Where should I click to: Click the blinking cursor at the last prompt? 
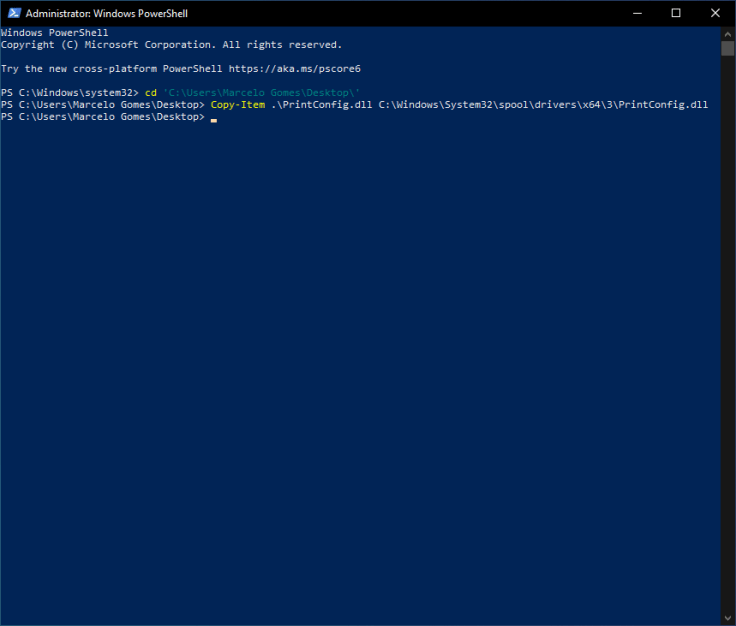(214, 118)
